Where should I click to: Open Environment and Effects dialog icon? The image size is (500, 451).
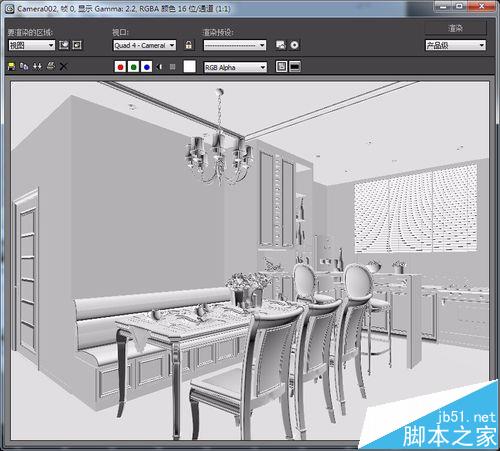pyautogui.click(x=294, y=45)
